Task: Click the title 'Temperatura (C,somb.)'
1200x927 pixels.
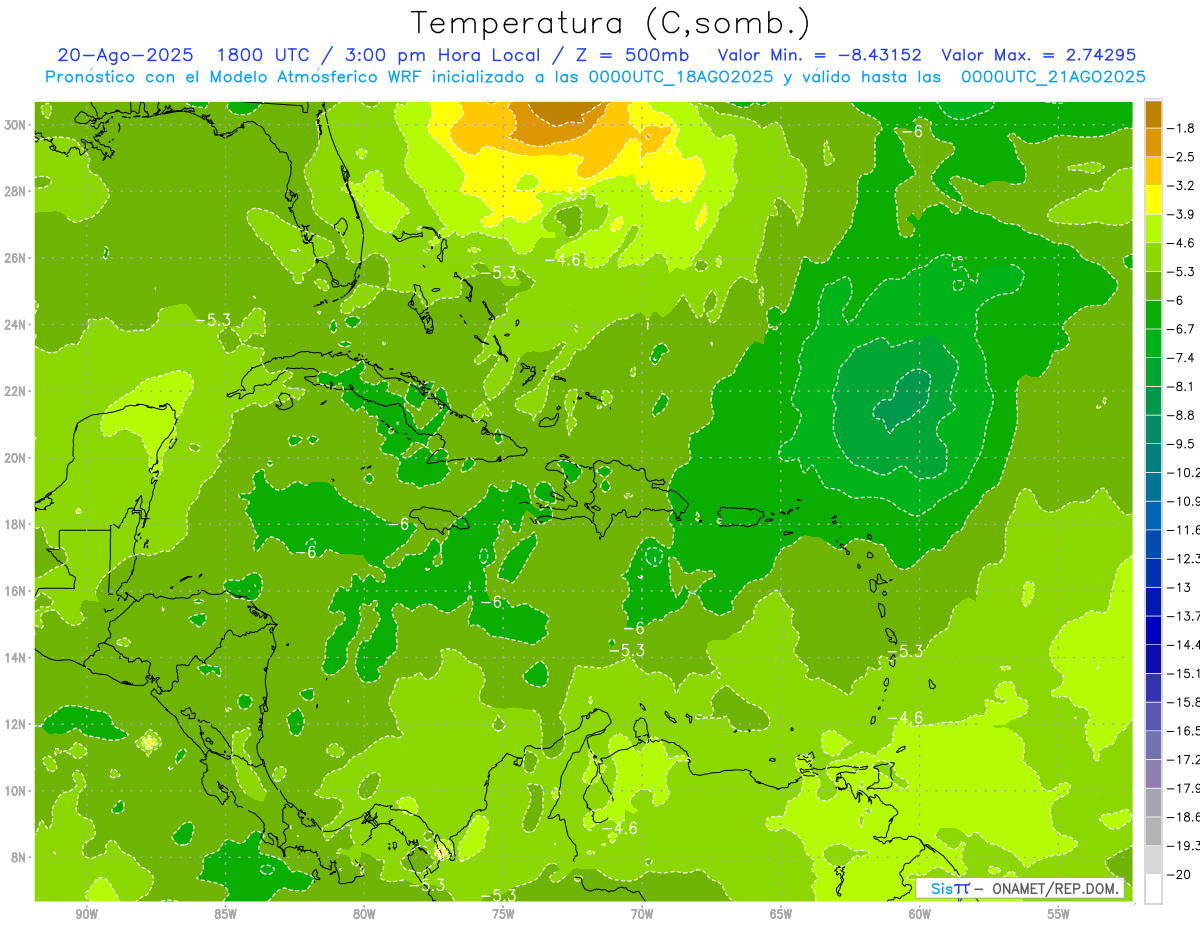Action: click(x=611, y=23)
